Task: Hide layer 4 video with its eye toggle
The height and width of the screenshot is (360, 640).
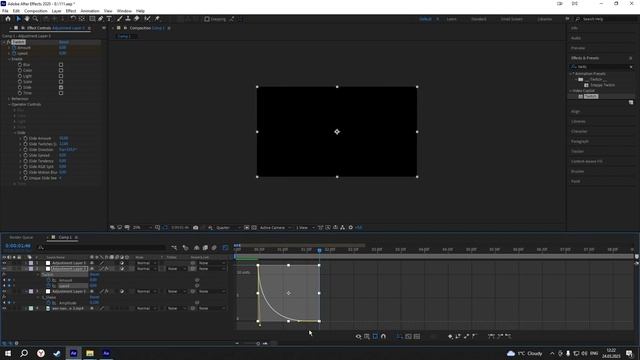Action: [x=4, y=309]
